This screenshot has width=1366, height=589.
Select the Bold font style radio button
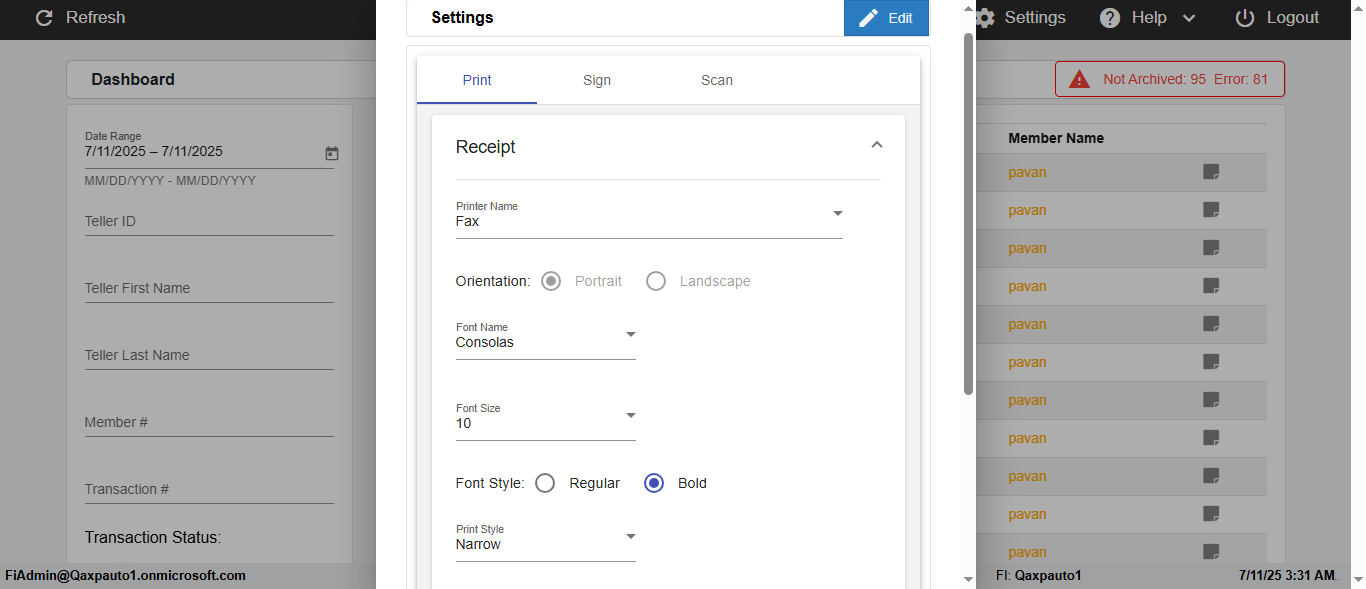(x=654, y=483)
